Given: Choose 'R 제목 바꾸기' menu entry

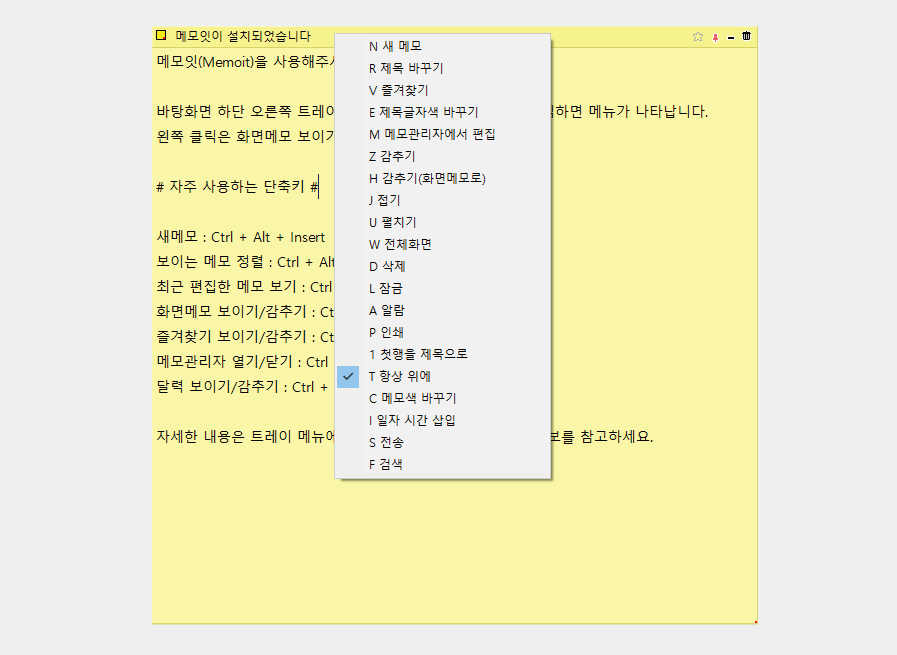Looking at the screenshot, I should coord(443,68).
